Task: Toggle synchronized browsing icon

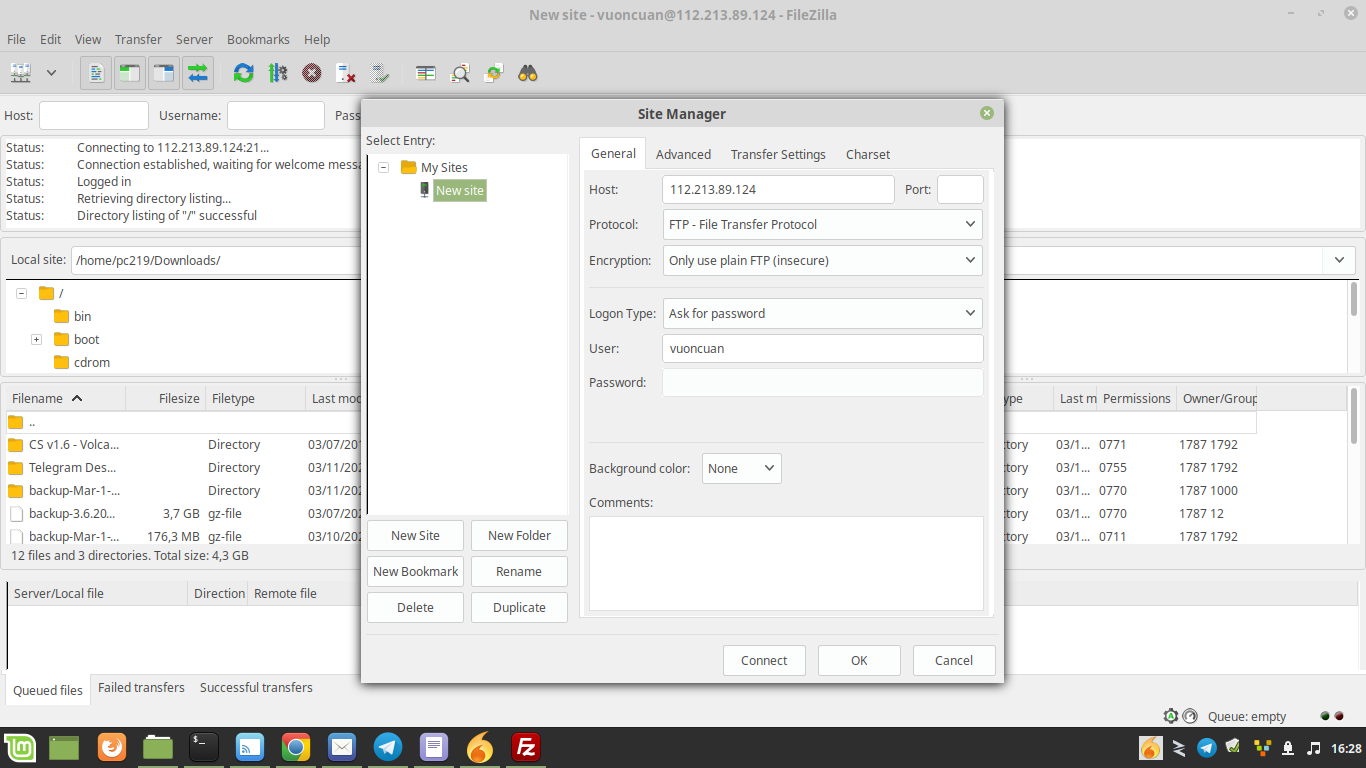Action: 494,73
